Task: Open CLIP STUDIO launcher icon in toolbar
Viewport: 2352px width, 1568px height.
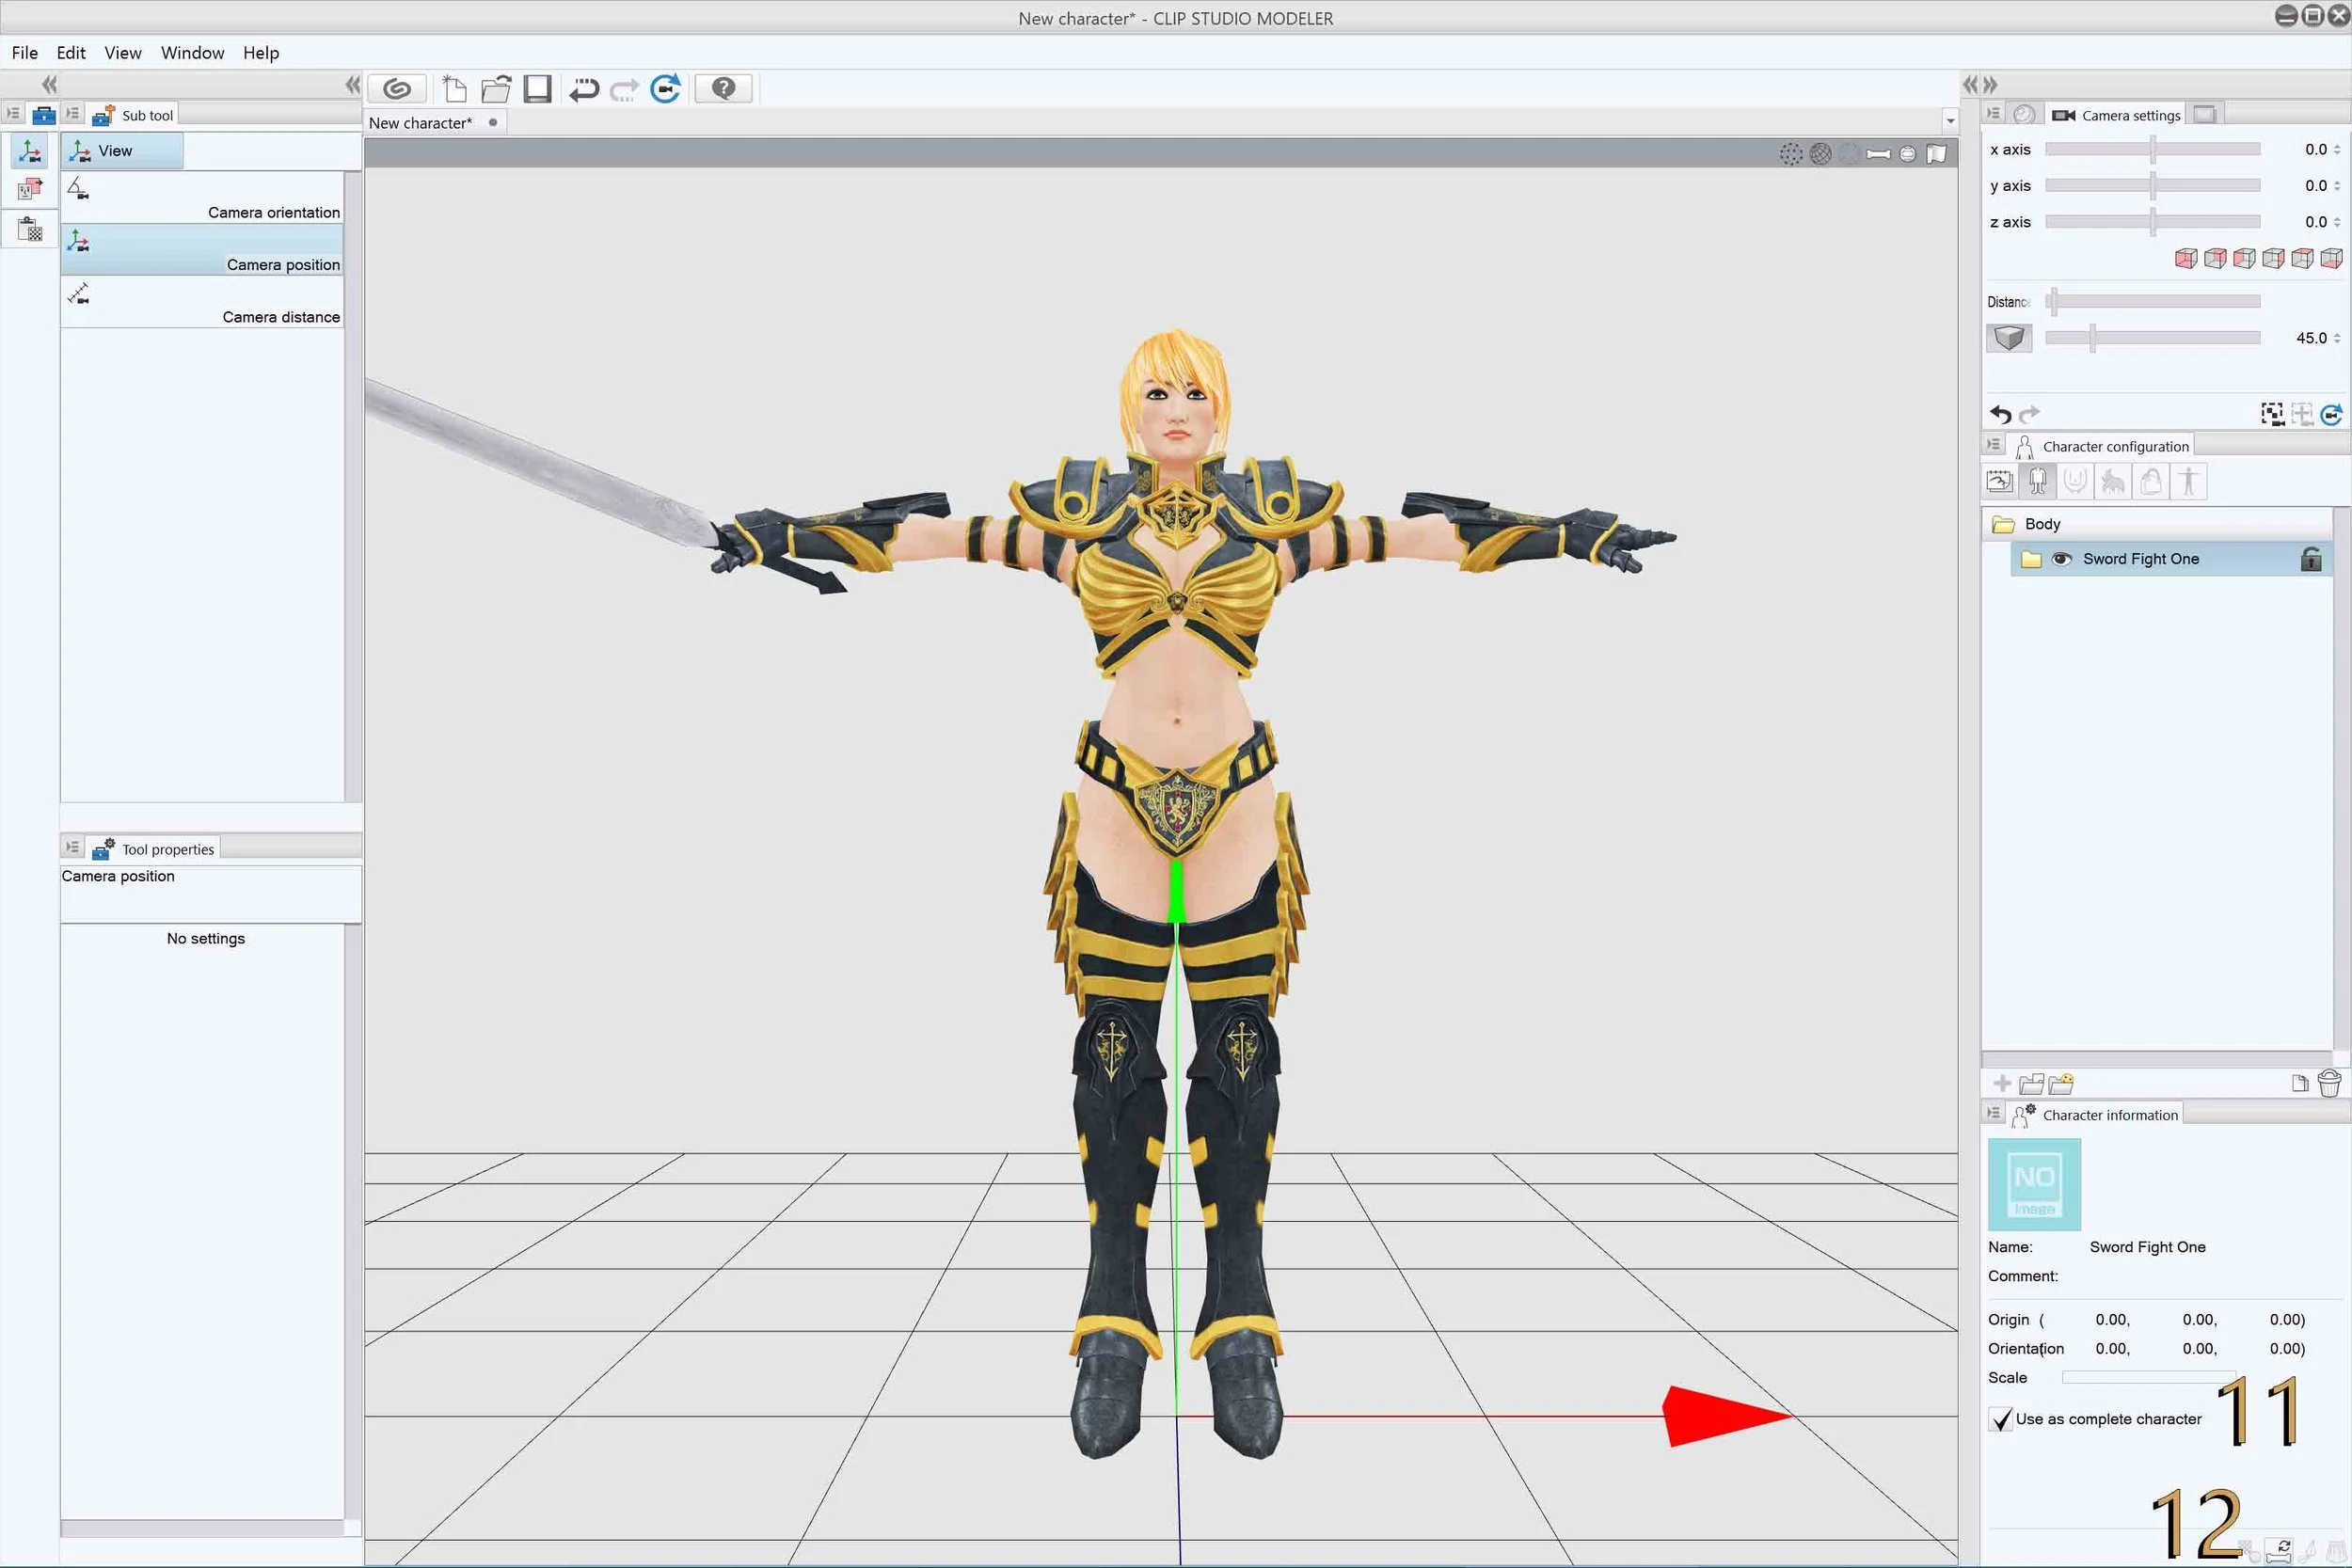Action: 397,89
